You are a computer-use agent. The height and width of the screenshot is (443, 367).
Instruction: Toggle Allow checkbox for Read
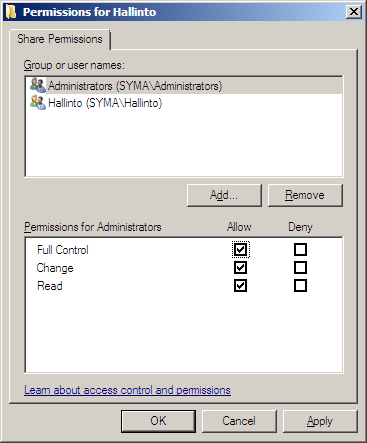pos(240,286)
